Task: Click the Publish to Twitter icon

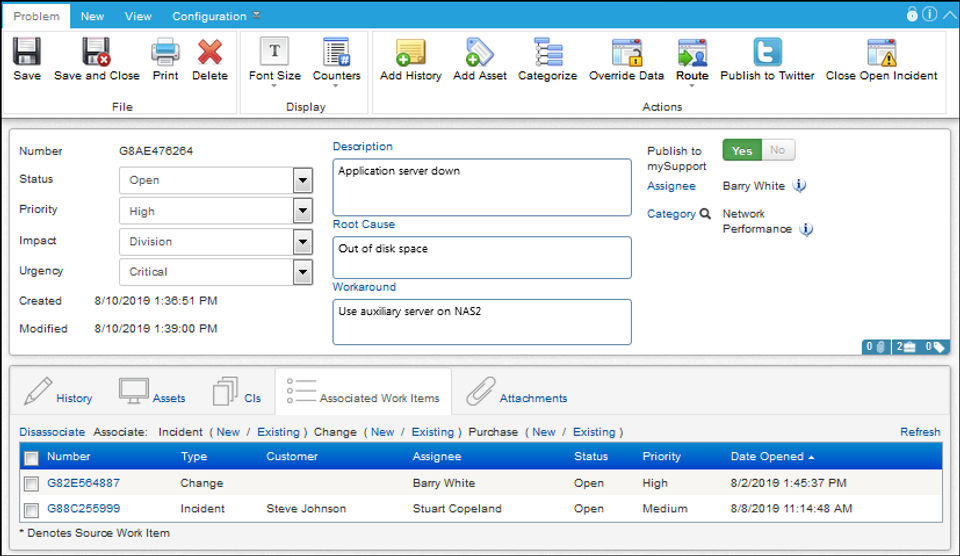Action: pyautogui.click(x=767, y=52)
